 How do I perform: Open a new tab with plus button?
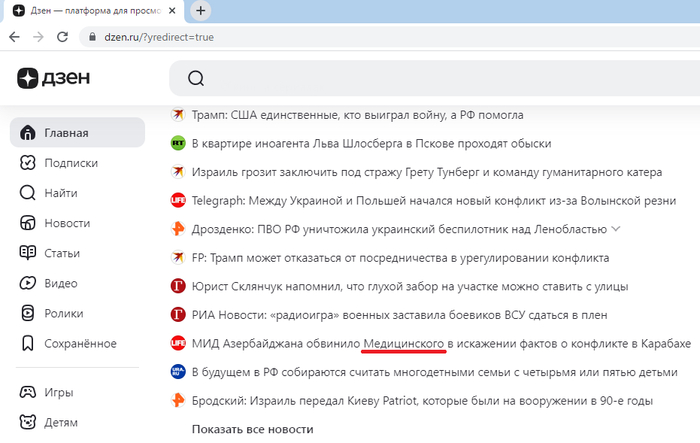pos(200,11)
